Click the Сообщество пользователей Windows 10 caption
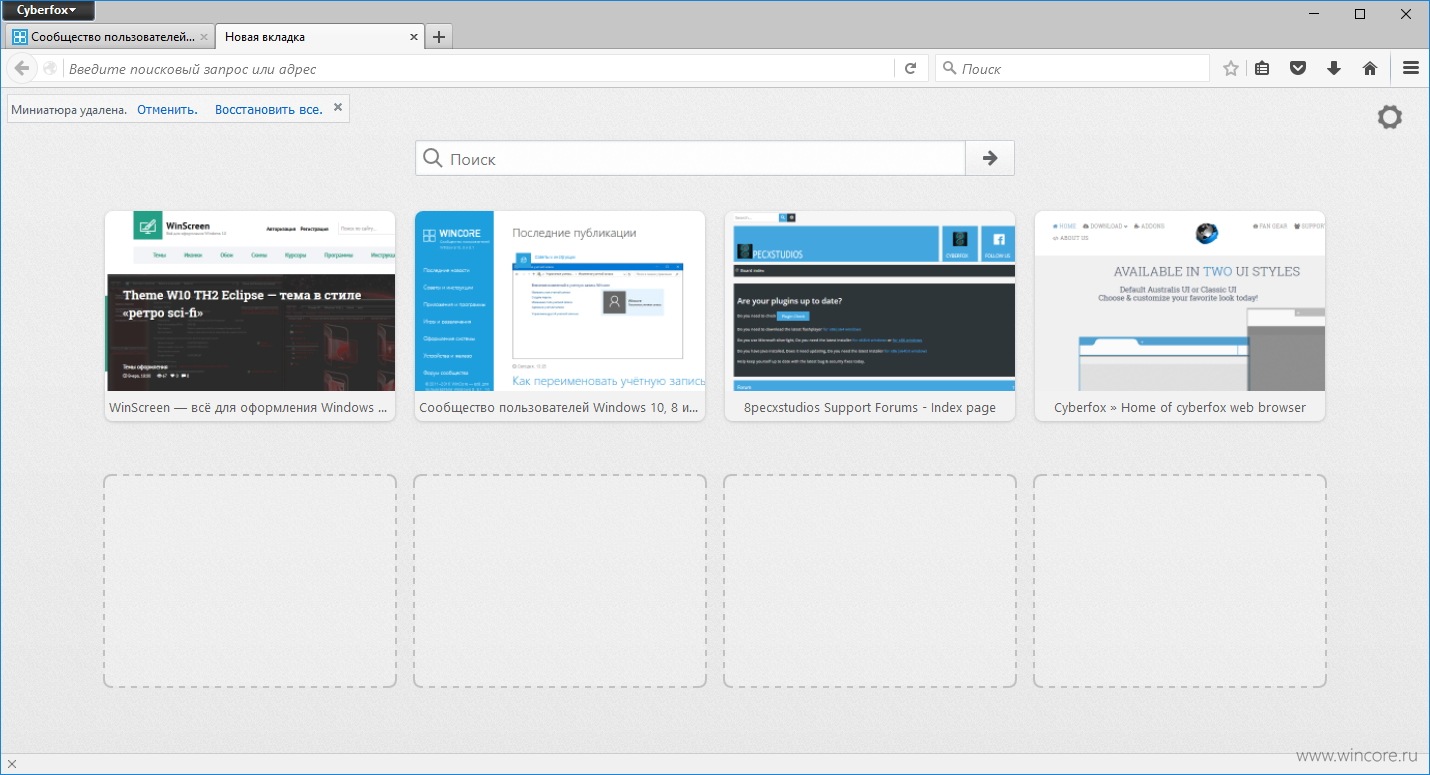 [x=559, y=407]
